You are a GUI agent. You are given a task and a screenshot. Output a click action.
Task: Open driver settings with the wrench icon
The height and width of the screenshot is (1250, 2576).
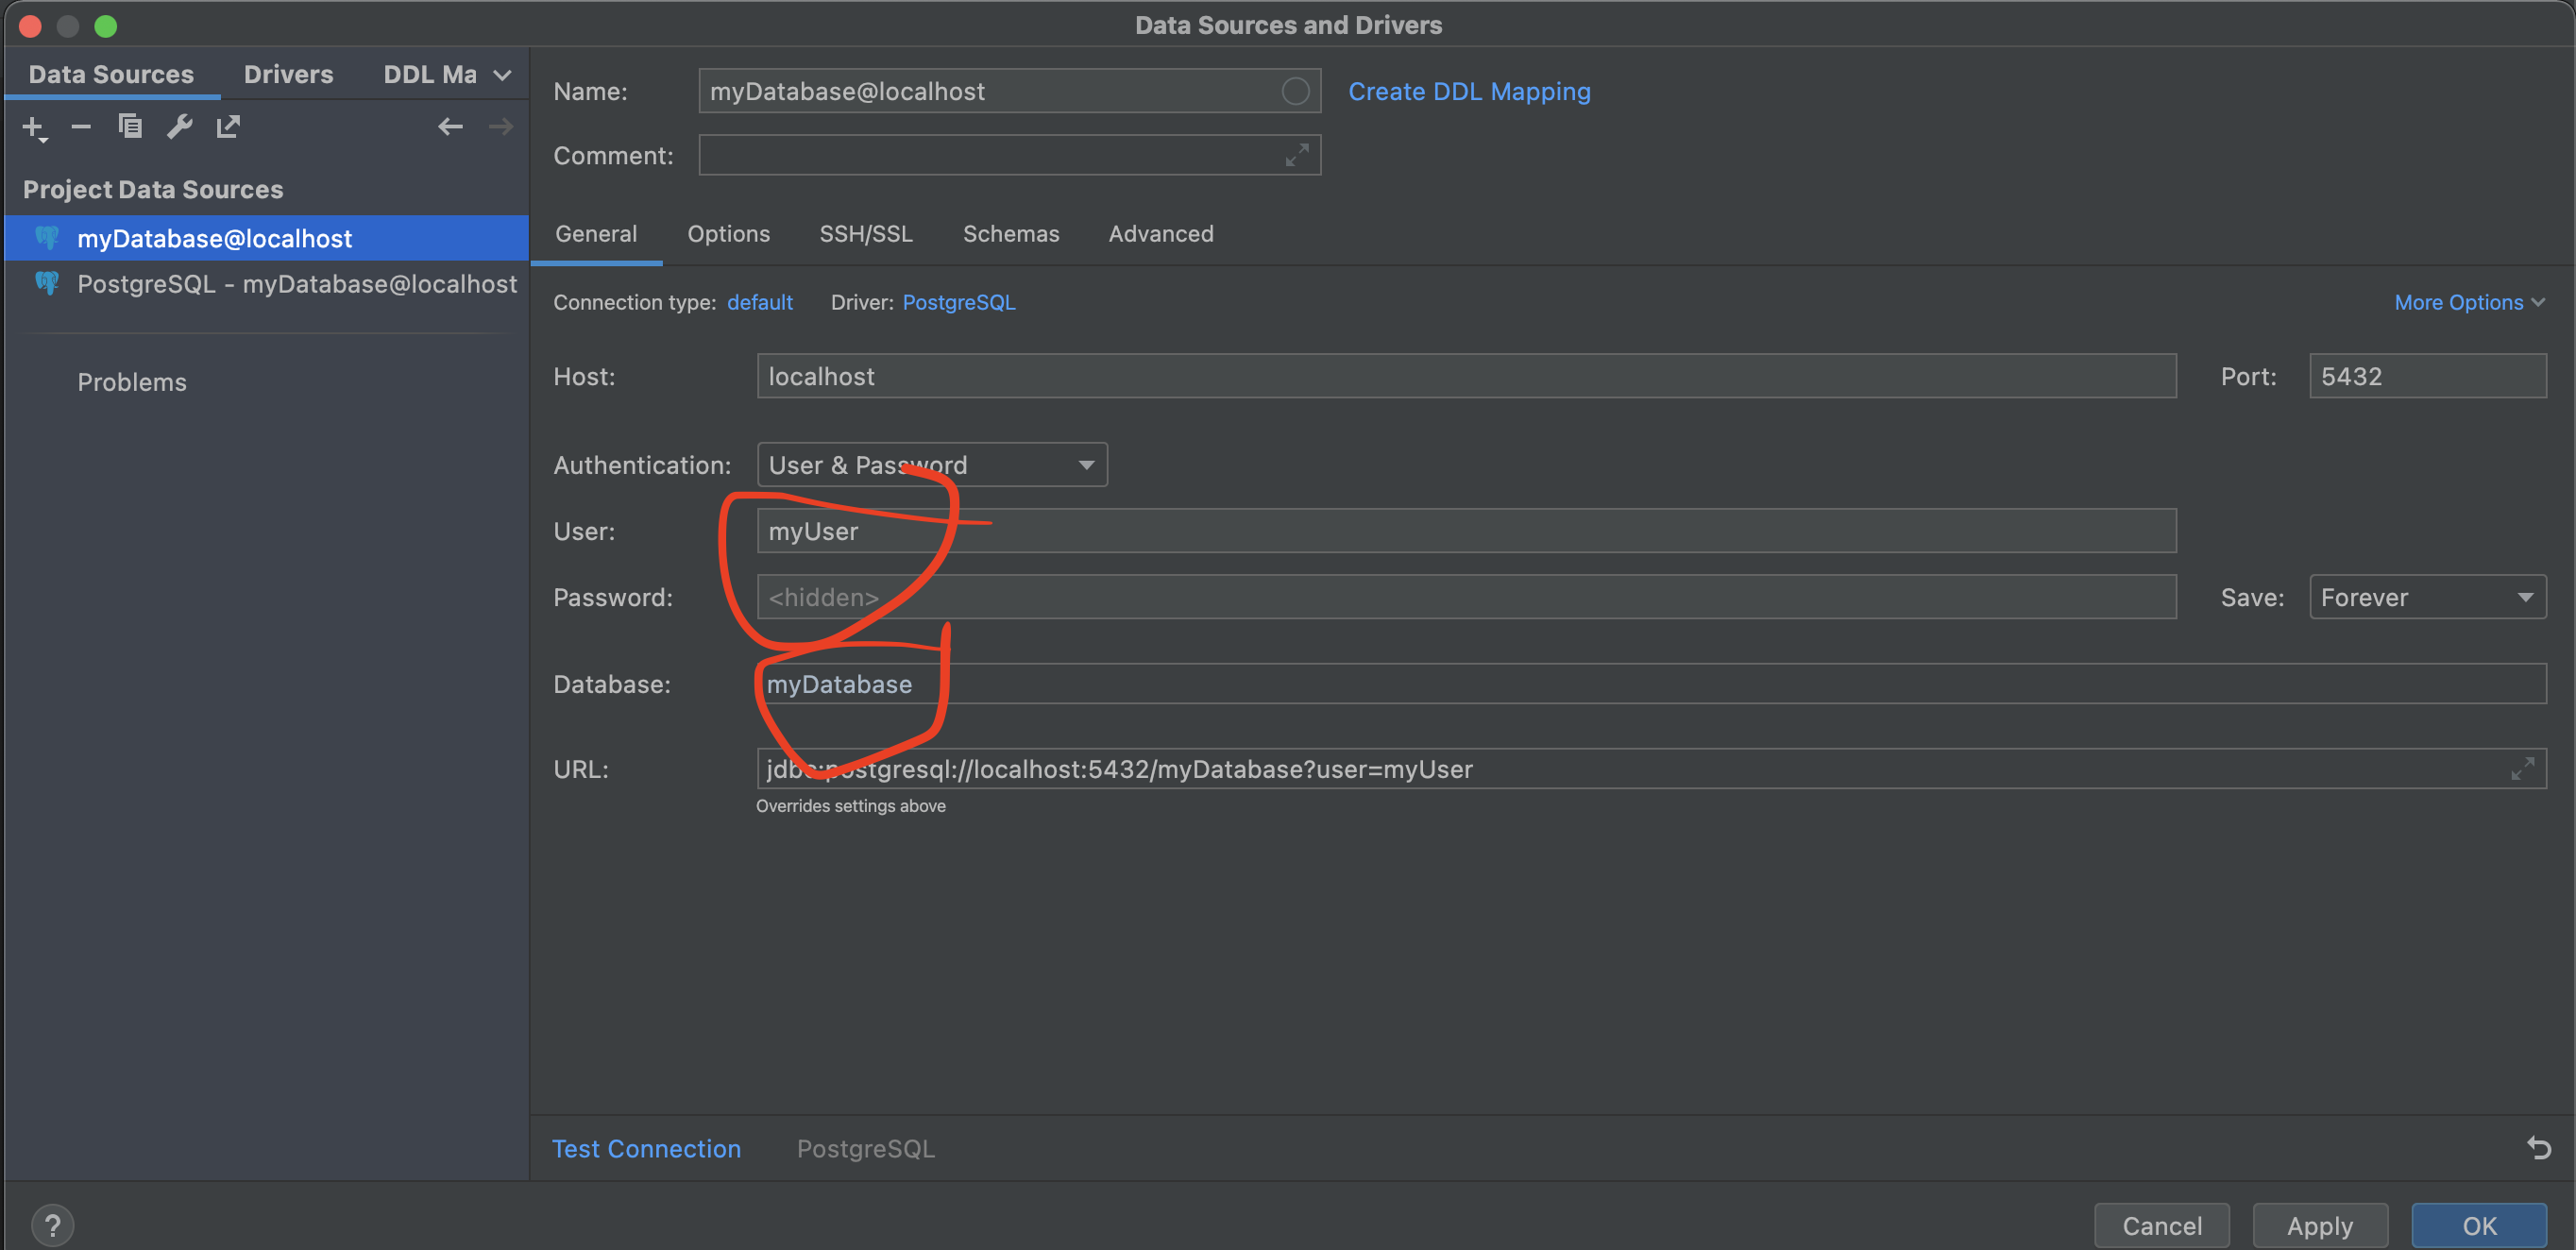[x=179, y=127]
